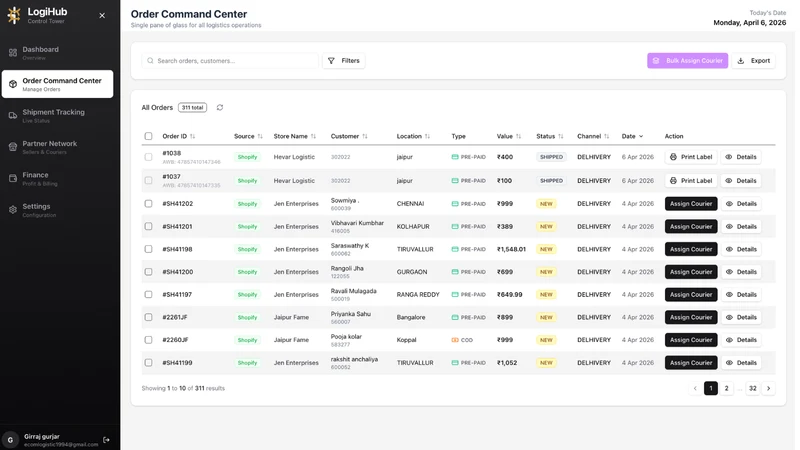The height and width of the screenshot is (450, 800).
Task: Open Details for order #SH41197
Action: pyautogui.click(x=741, y=294)
